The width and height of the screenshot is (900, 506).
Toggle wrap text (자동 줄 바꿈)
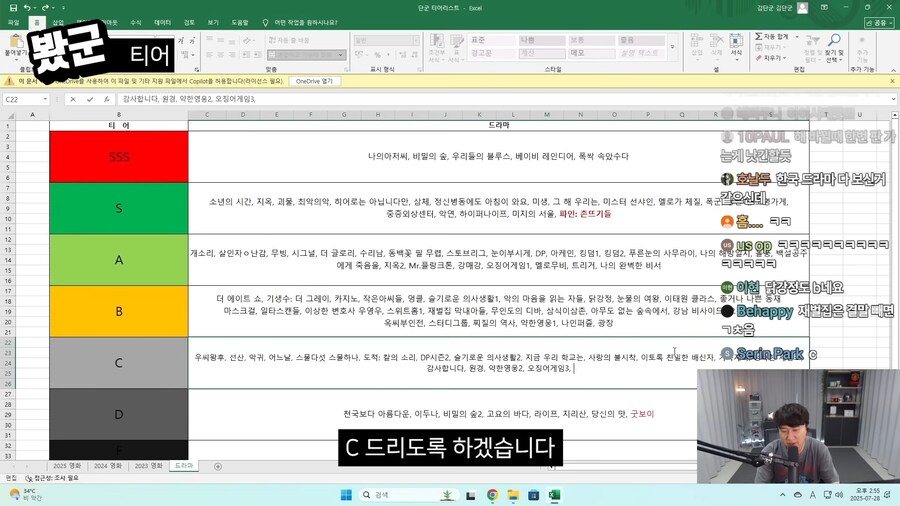tap(289, 41)
